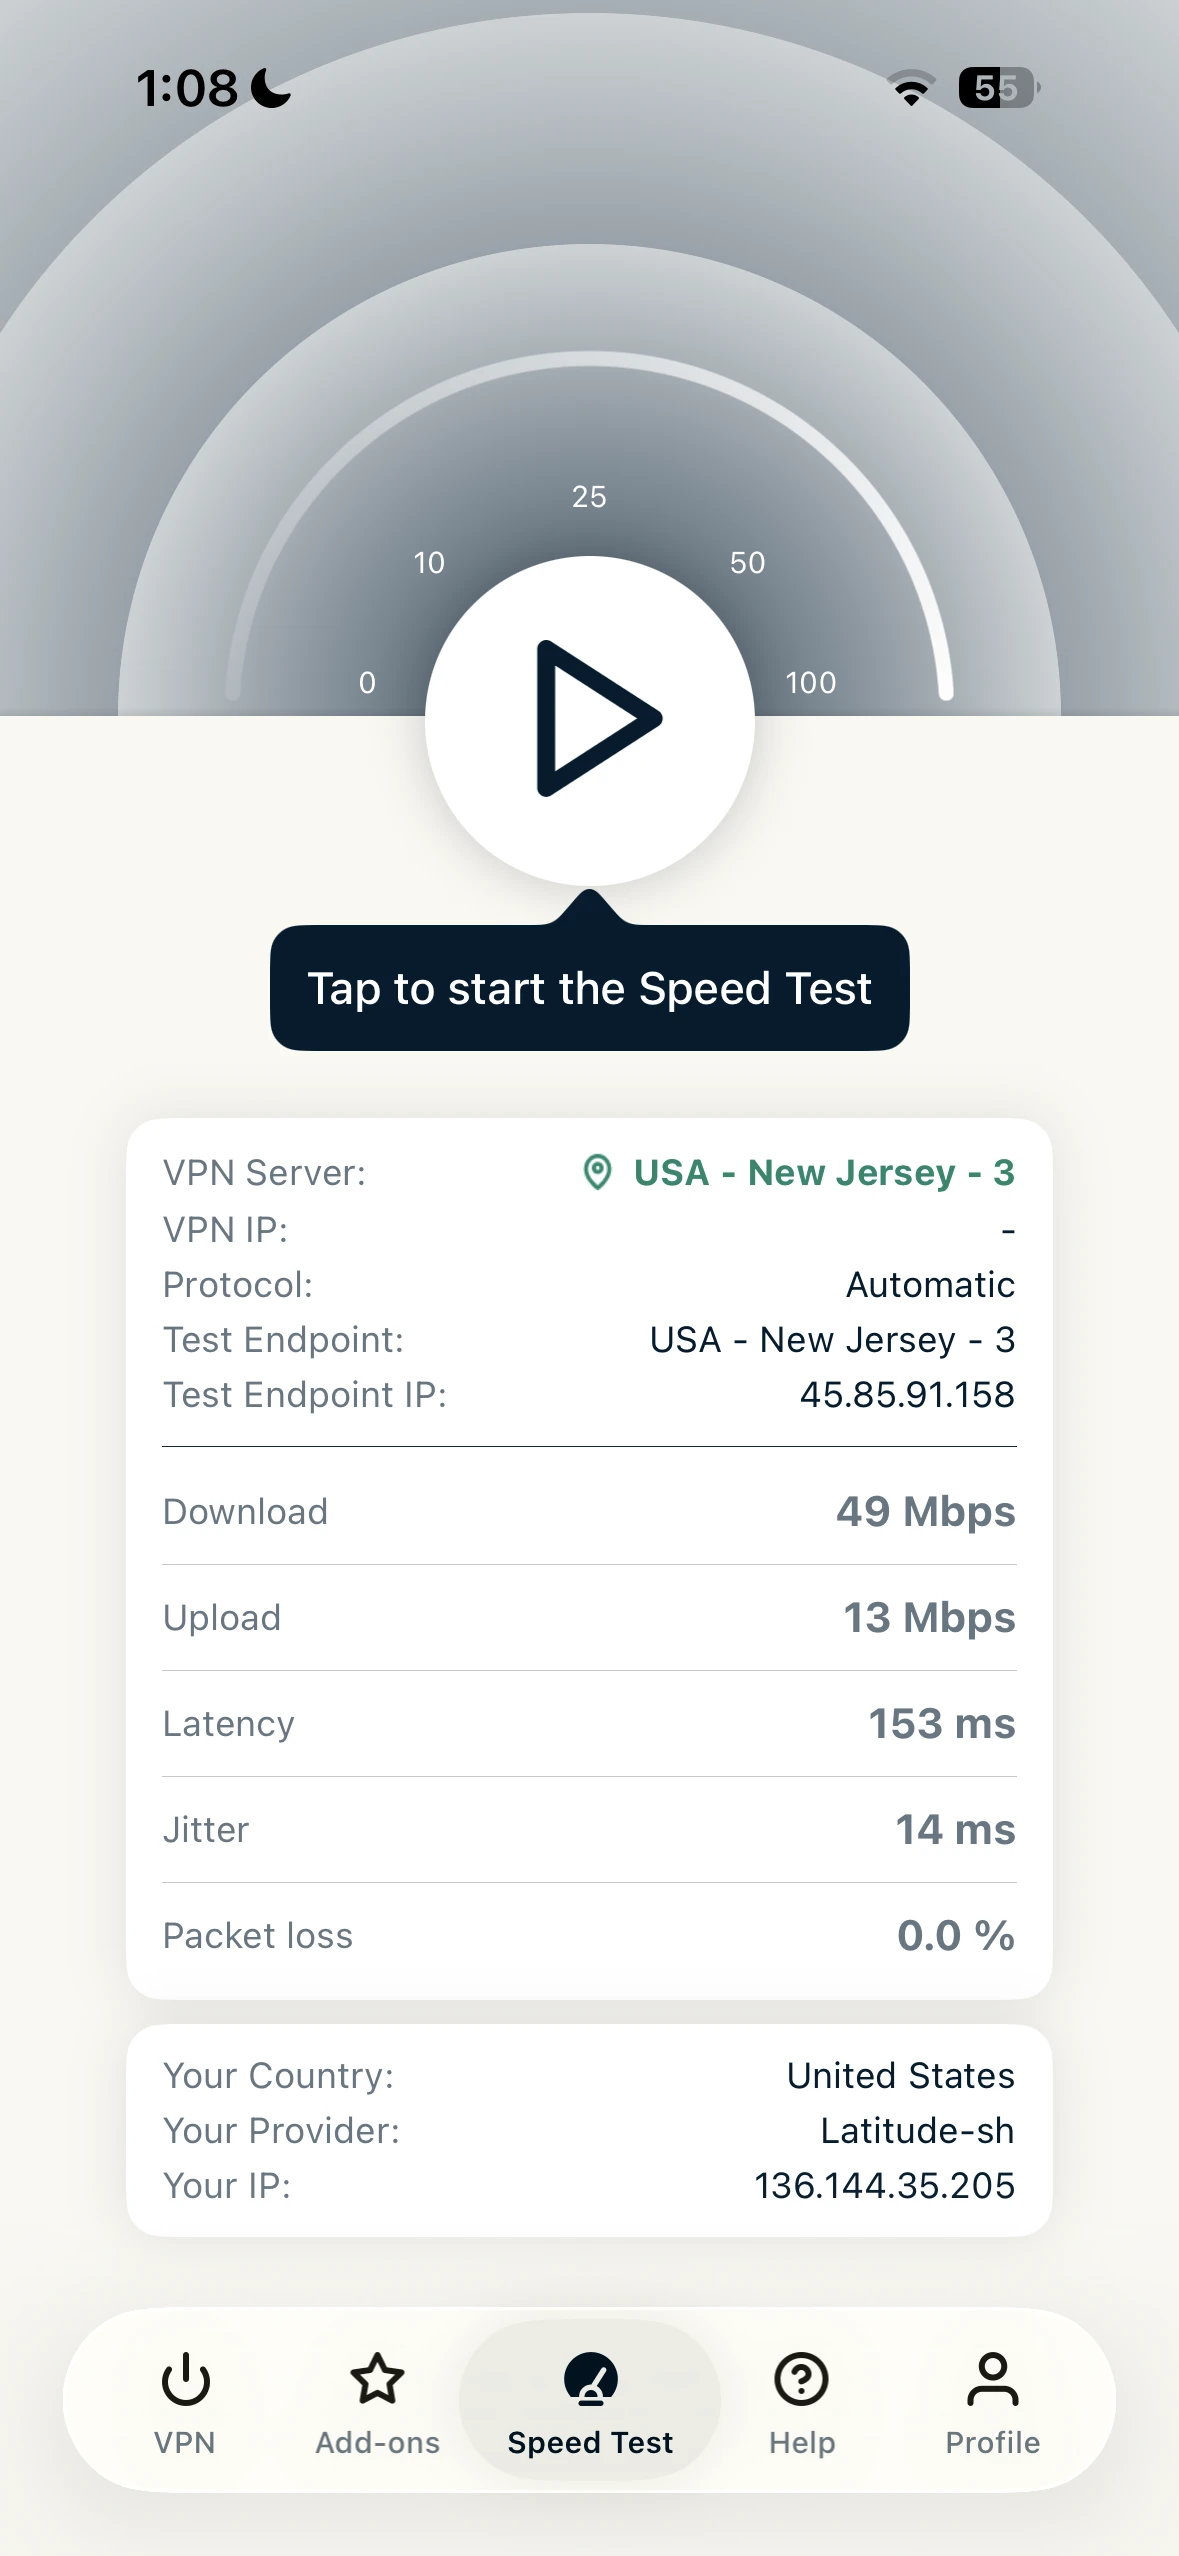Tap the battery indicator in status bar
Image resolution: width=1179 pixels, height=2556 pixels.
998,88
